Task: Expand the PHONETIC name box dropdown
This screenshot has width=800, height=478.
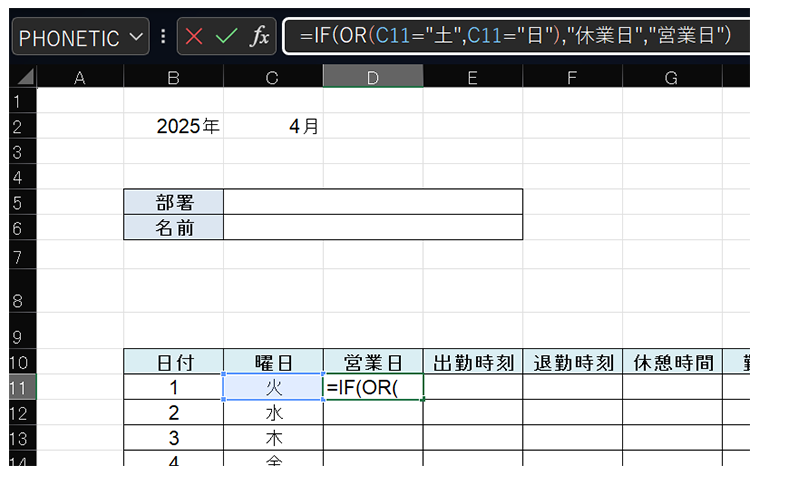Action: (137, 38)
